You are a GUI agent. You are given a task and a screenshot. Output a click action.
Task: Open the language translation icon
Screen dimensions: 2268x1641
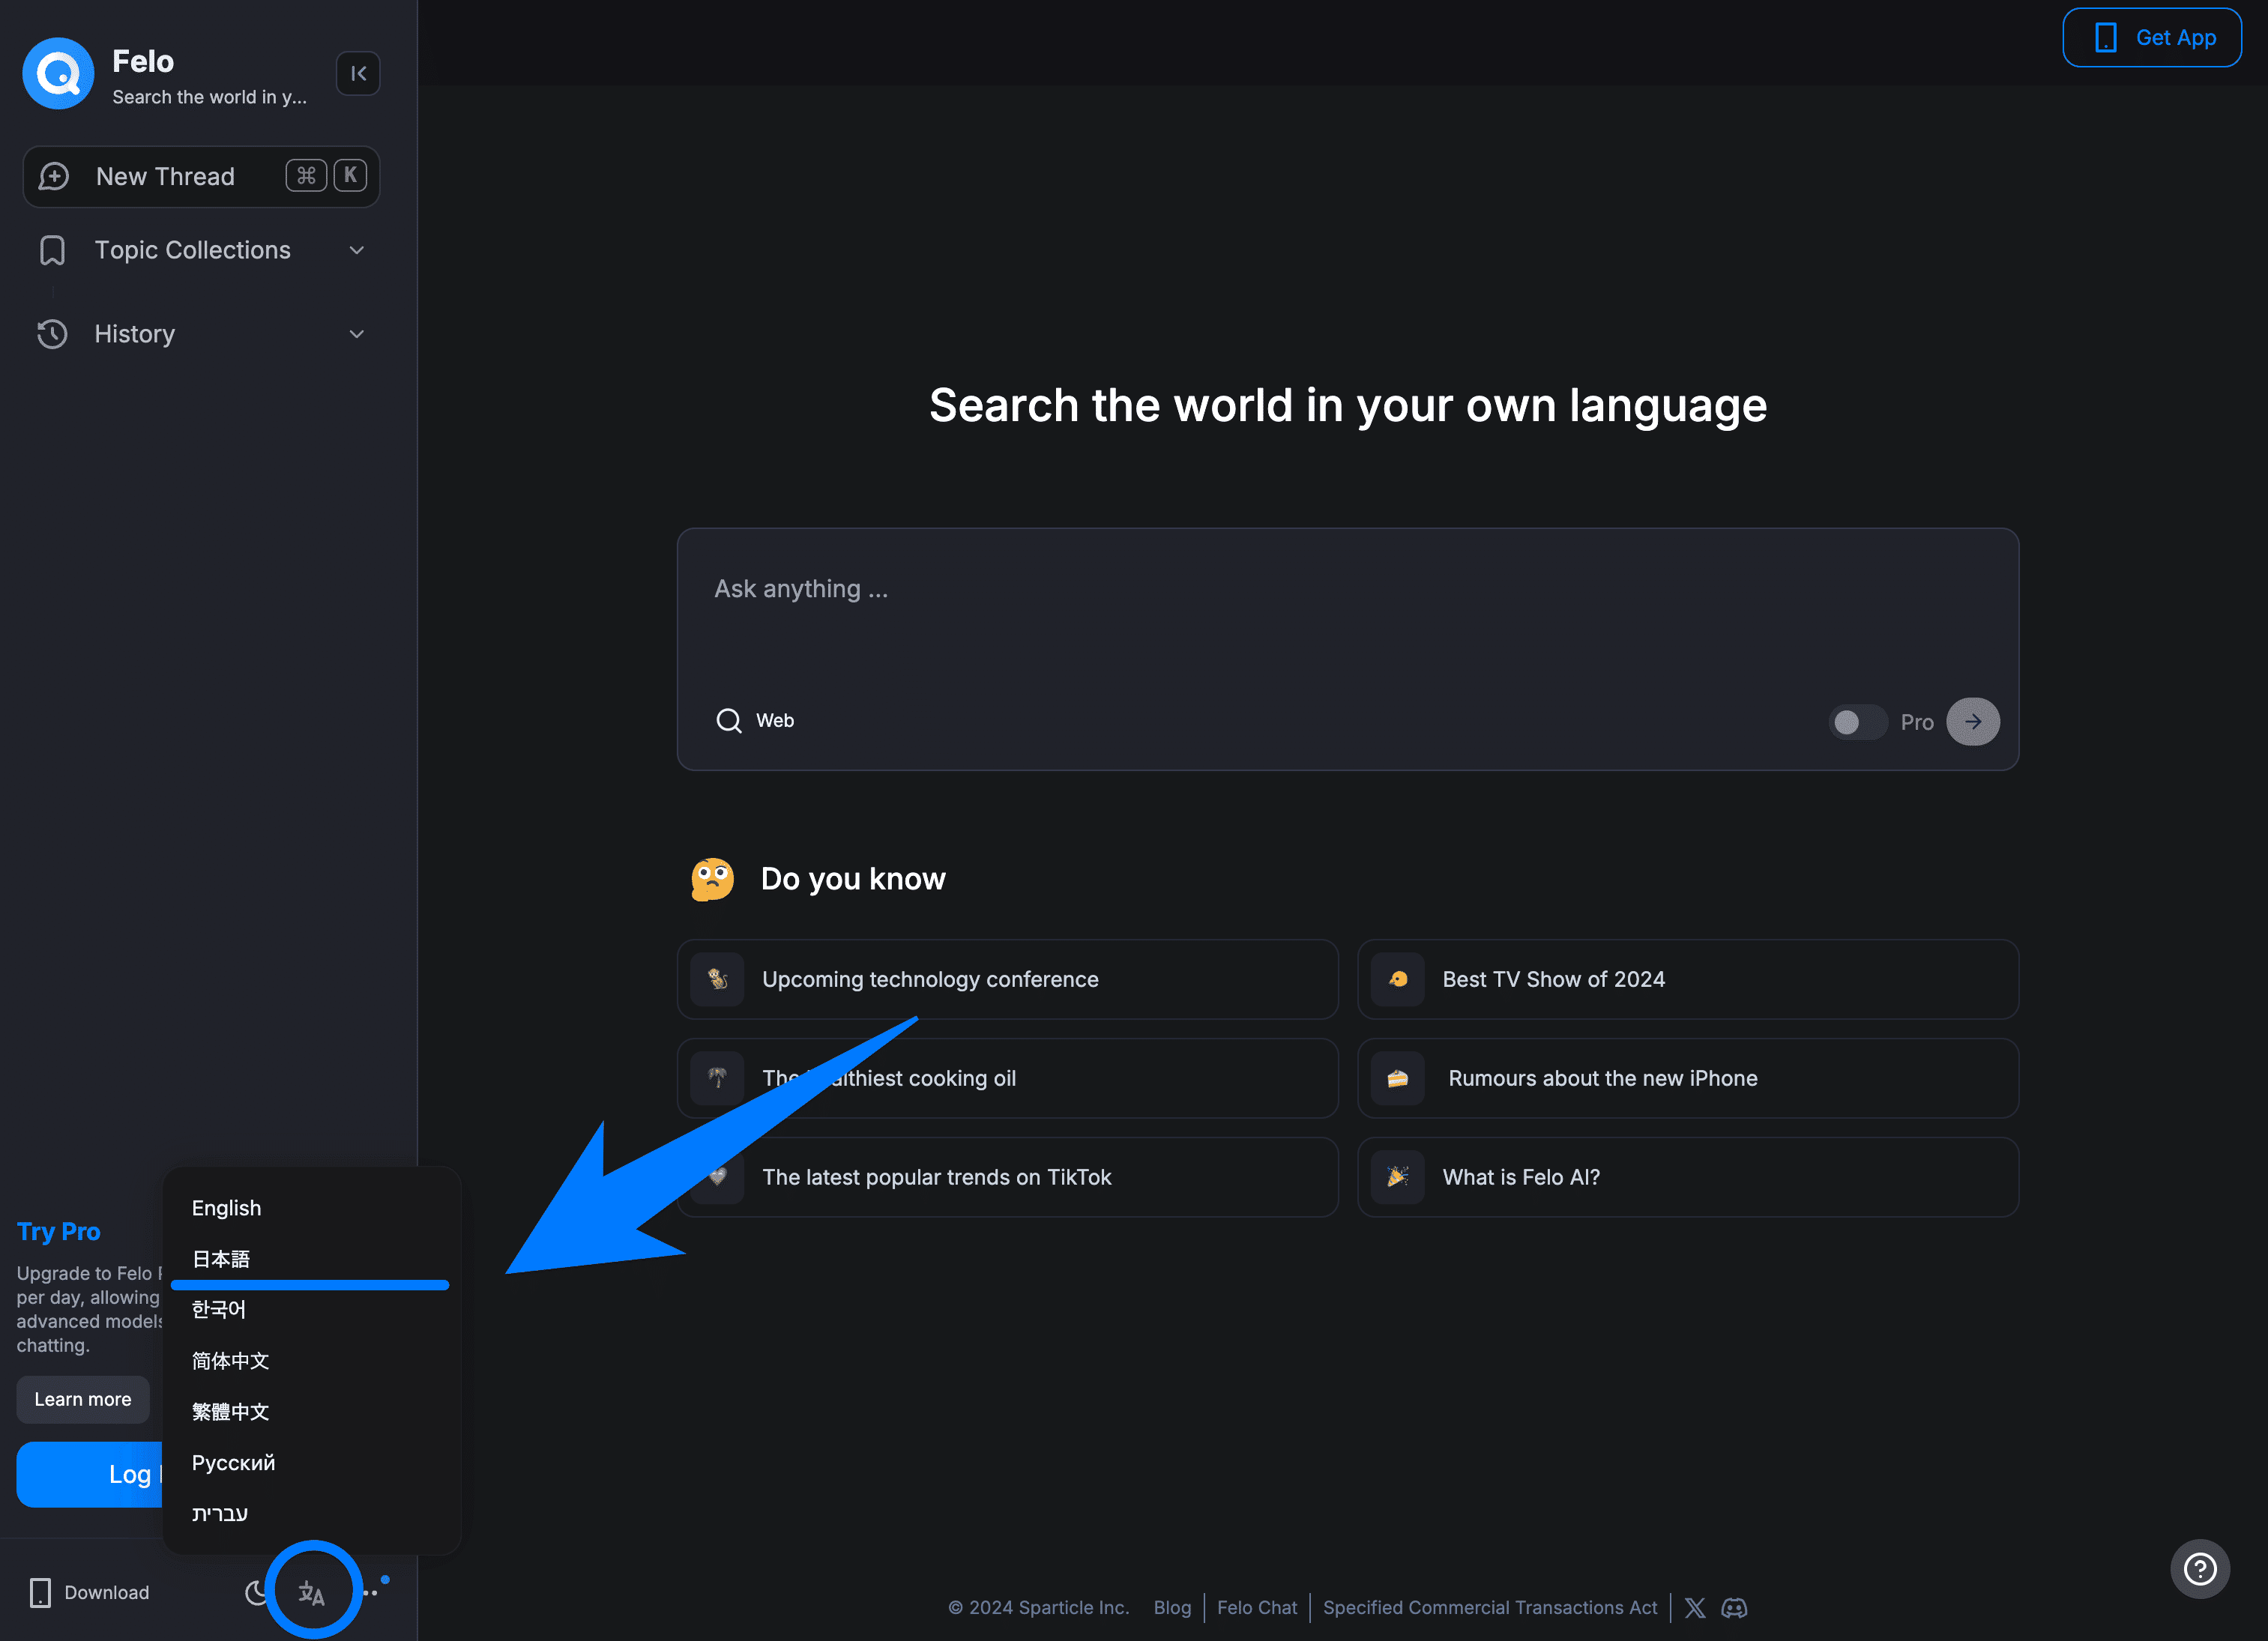312,1592
